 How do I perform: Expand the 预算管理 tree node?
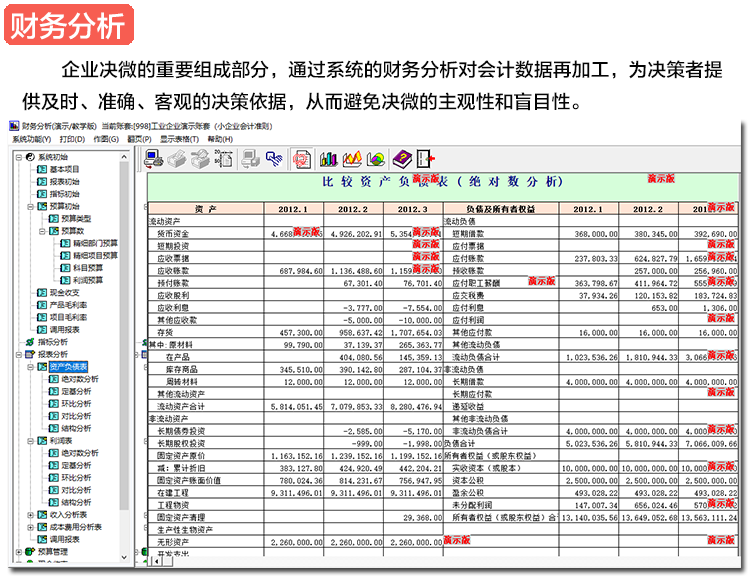coord(18,551)
